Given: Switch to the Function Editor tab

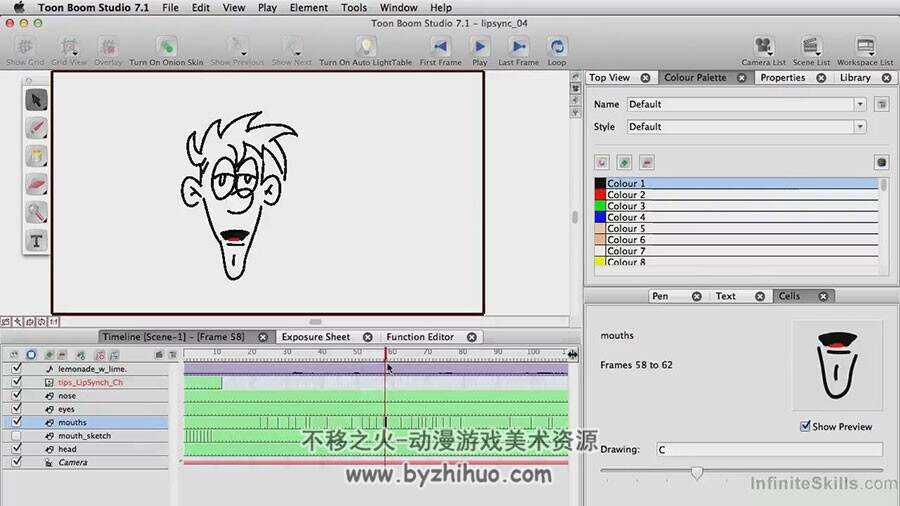Looking at the screenshot, I should click(x=420, y=337).
